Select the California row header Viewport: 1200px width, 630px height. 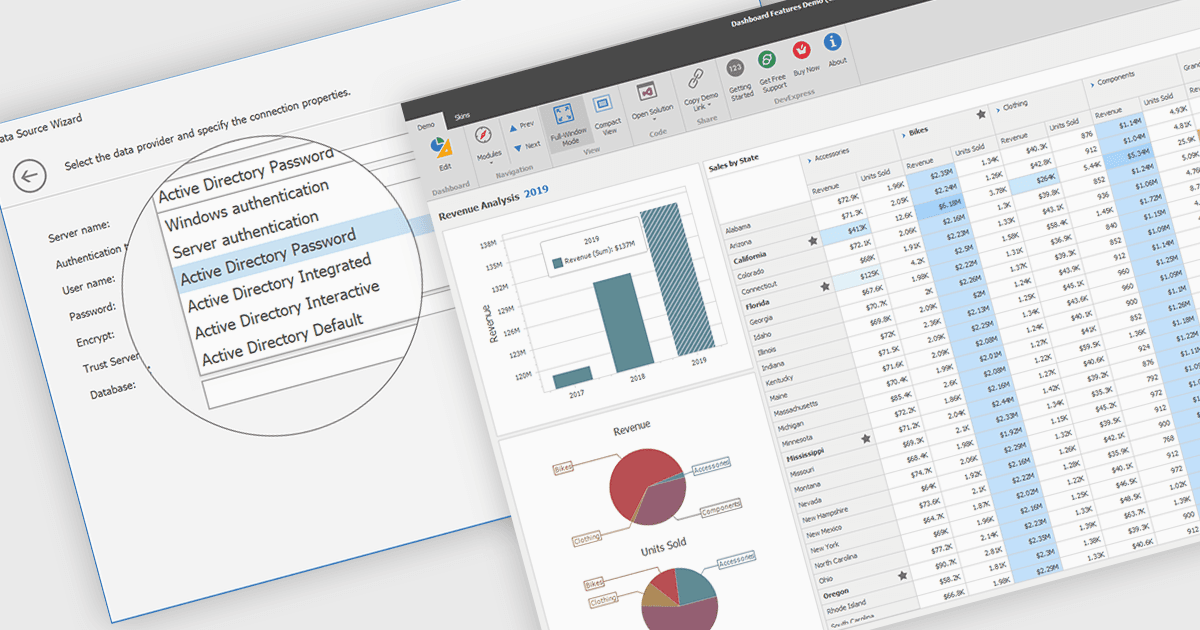750,257
